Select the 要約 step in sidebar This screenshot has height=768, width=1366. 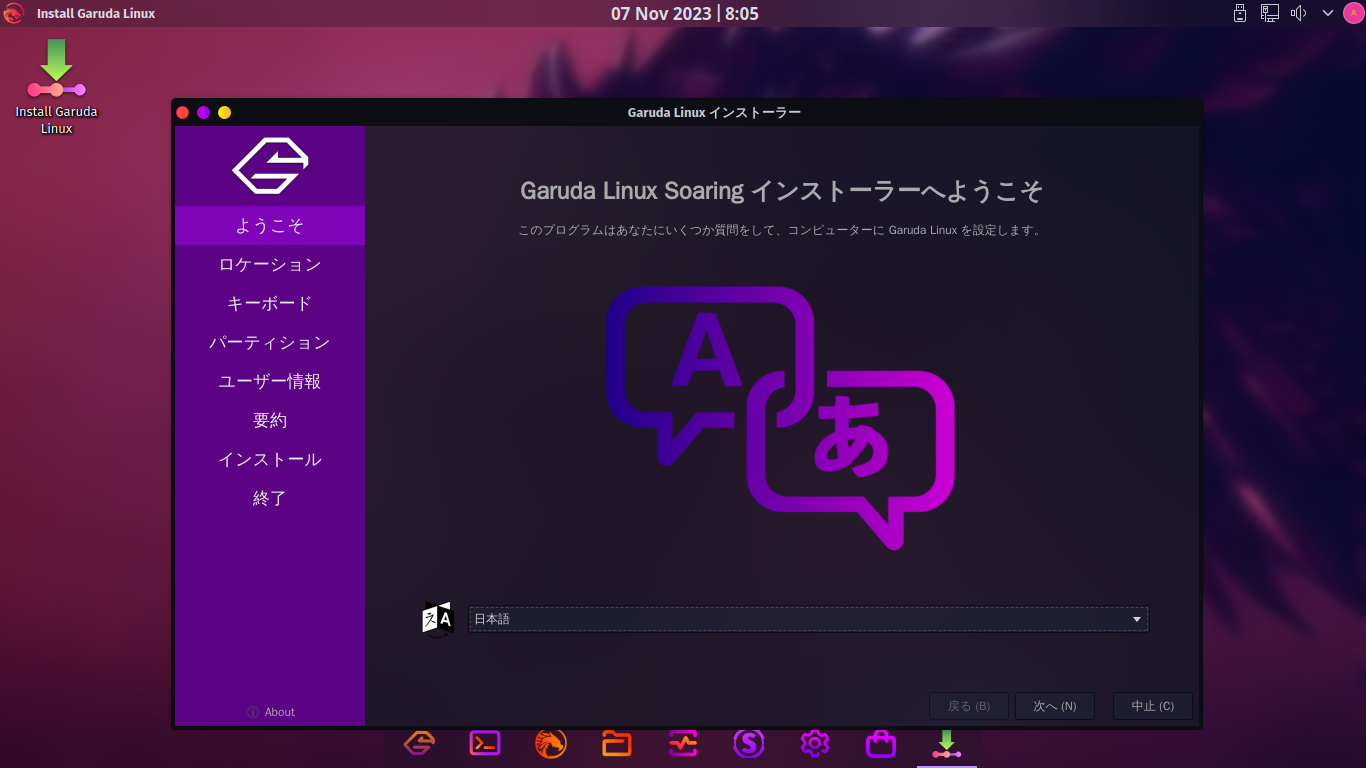pos(270,420)
